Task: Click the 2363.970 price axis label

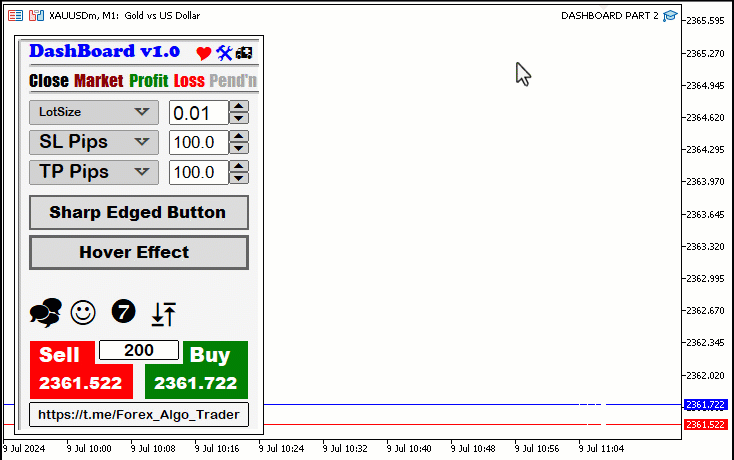Action: click(705, 182)
